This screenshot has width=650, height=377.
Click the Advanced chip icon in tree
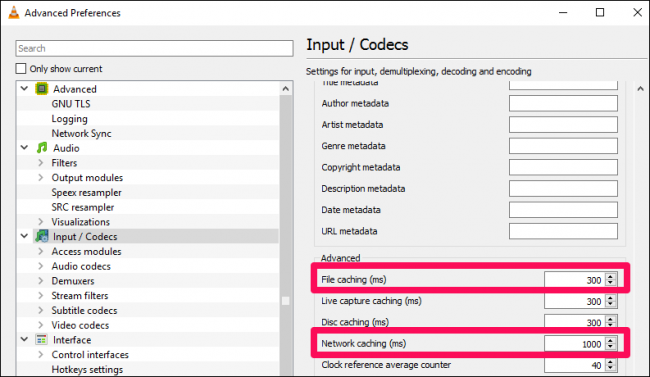coord(41,89)
